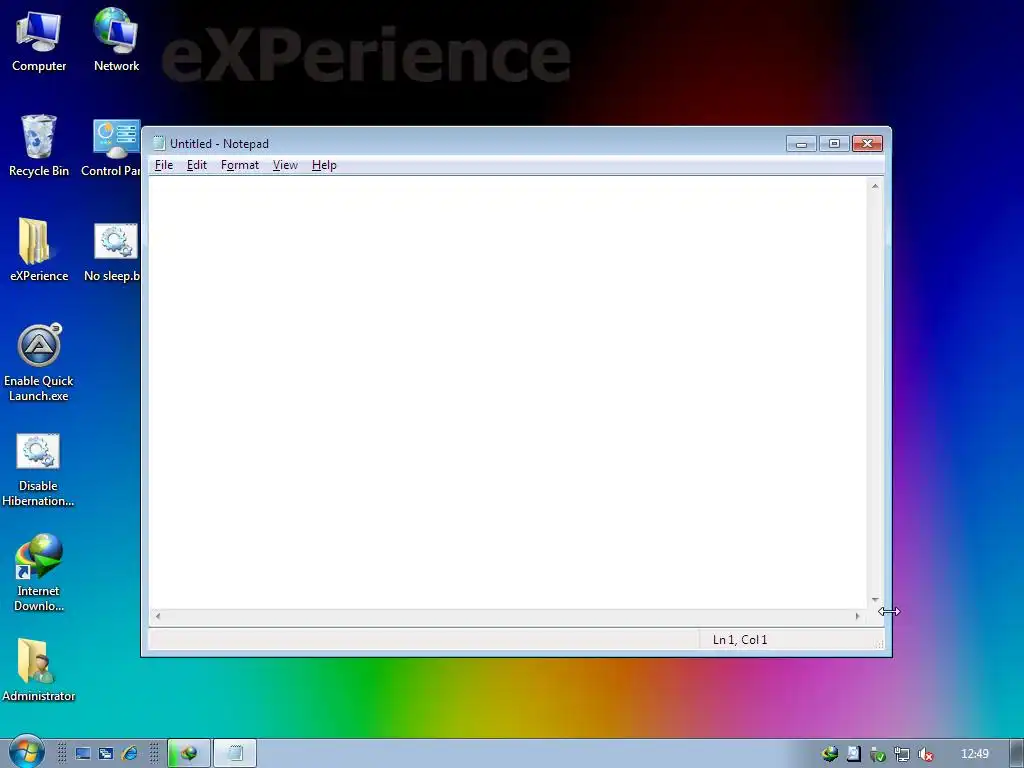Click Show Desktop quick launch icon
Screen dimensions: 1024x768
83,754
